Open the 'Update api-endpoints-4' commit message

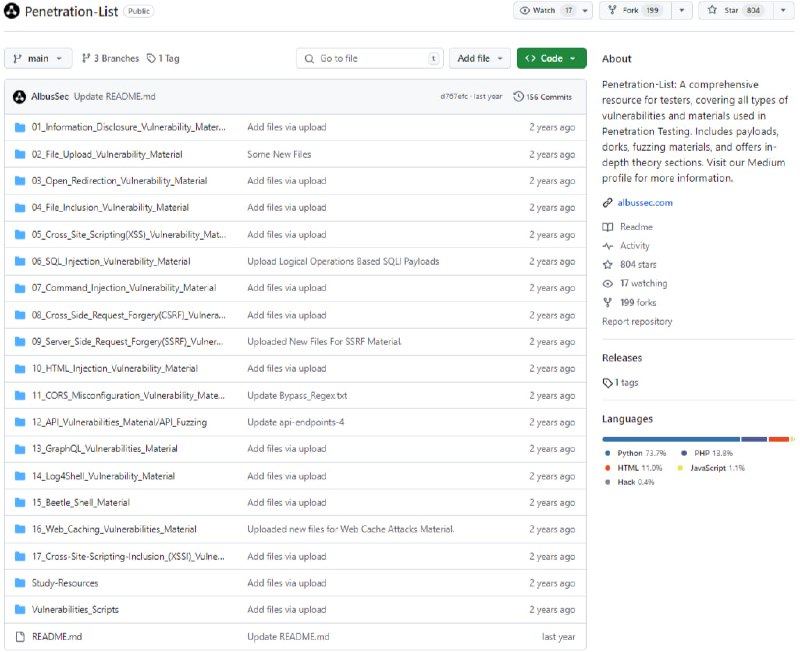[295, 422]
